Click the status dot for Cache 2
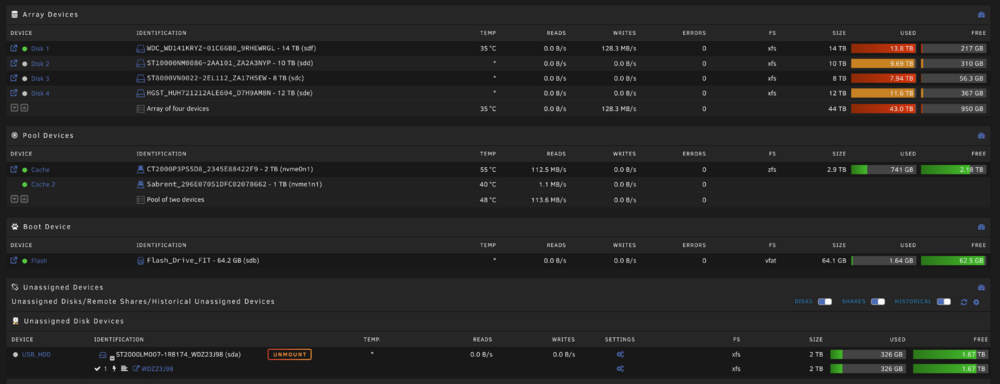Screen dimensions: 1000x384 (x=25, y=184)
